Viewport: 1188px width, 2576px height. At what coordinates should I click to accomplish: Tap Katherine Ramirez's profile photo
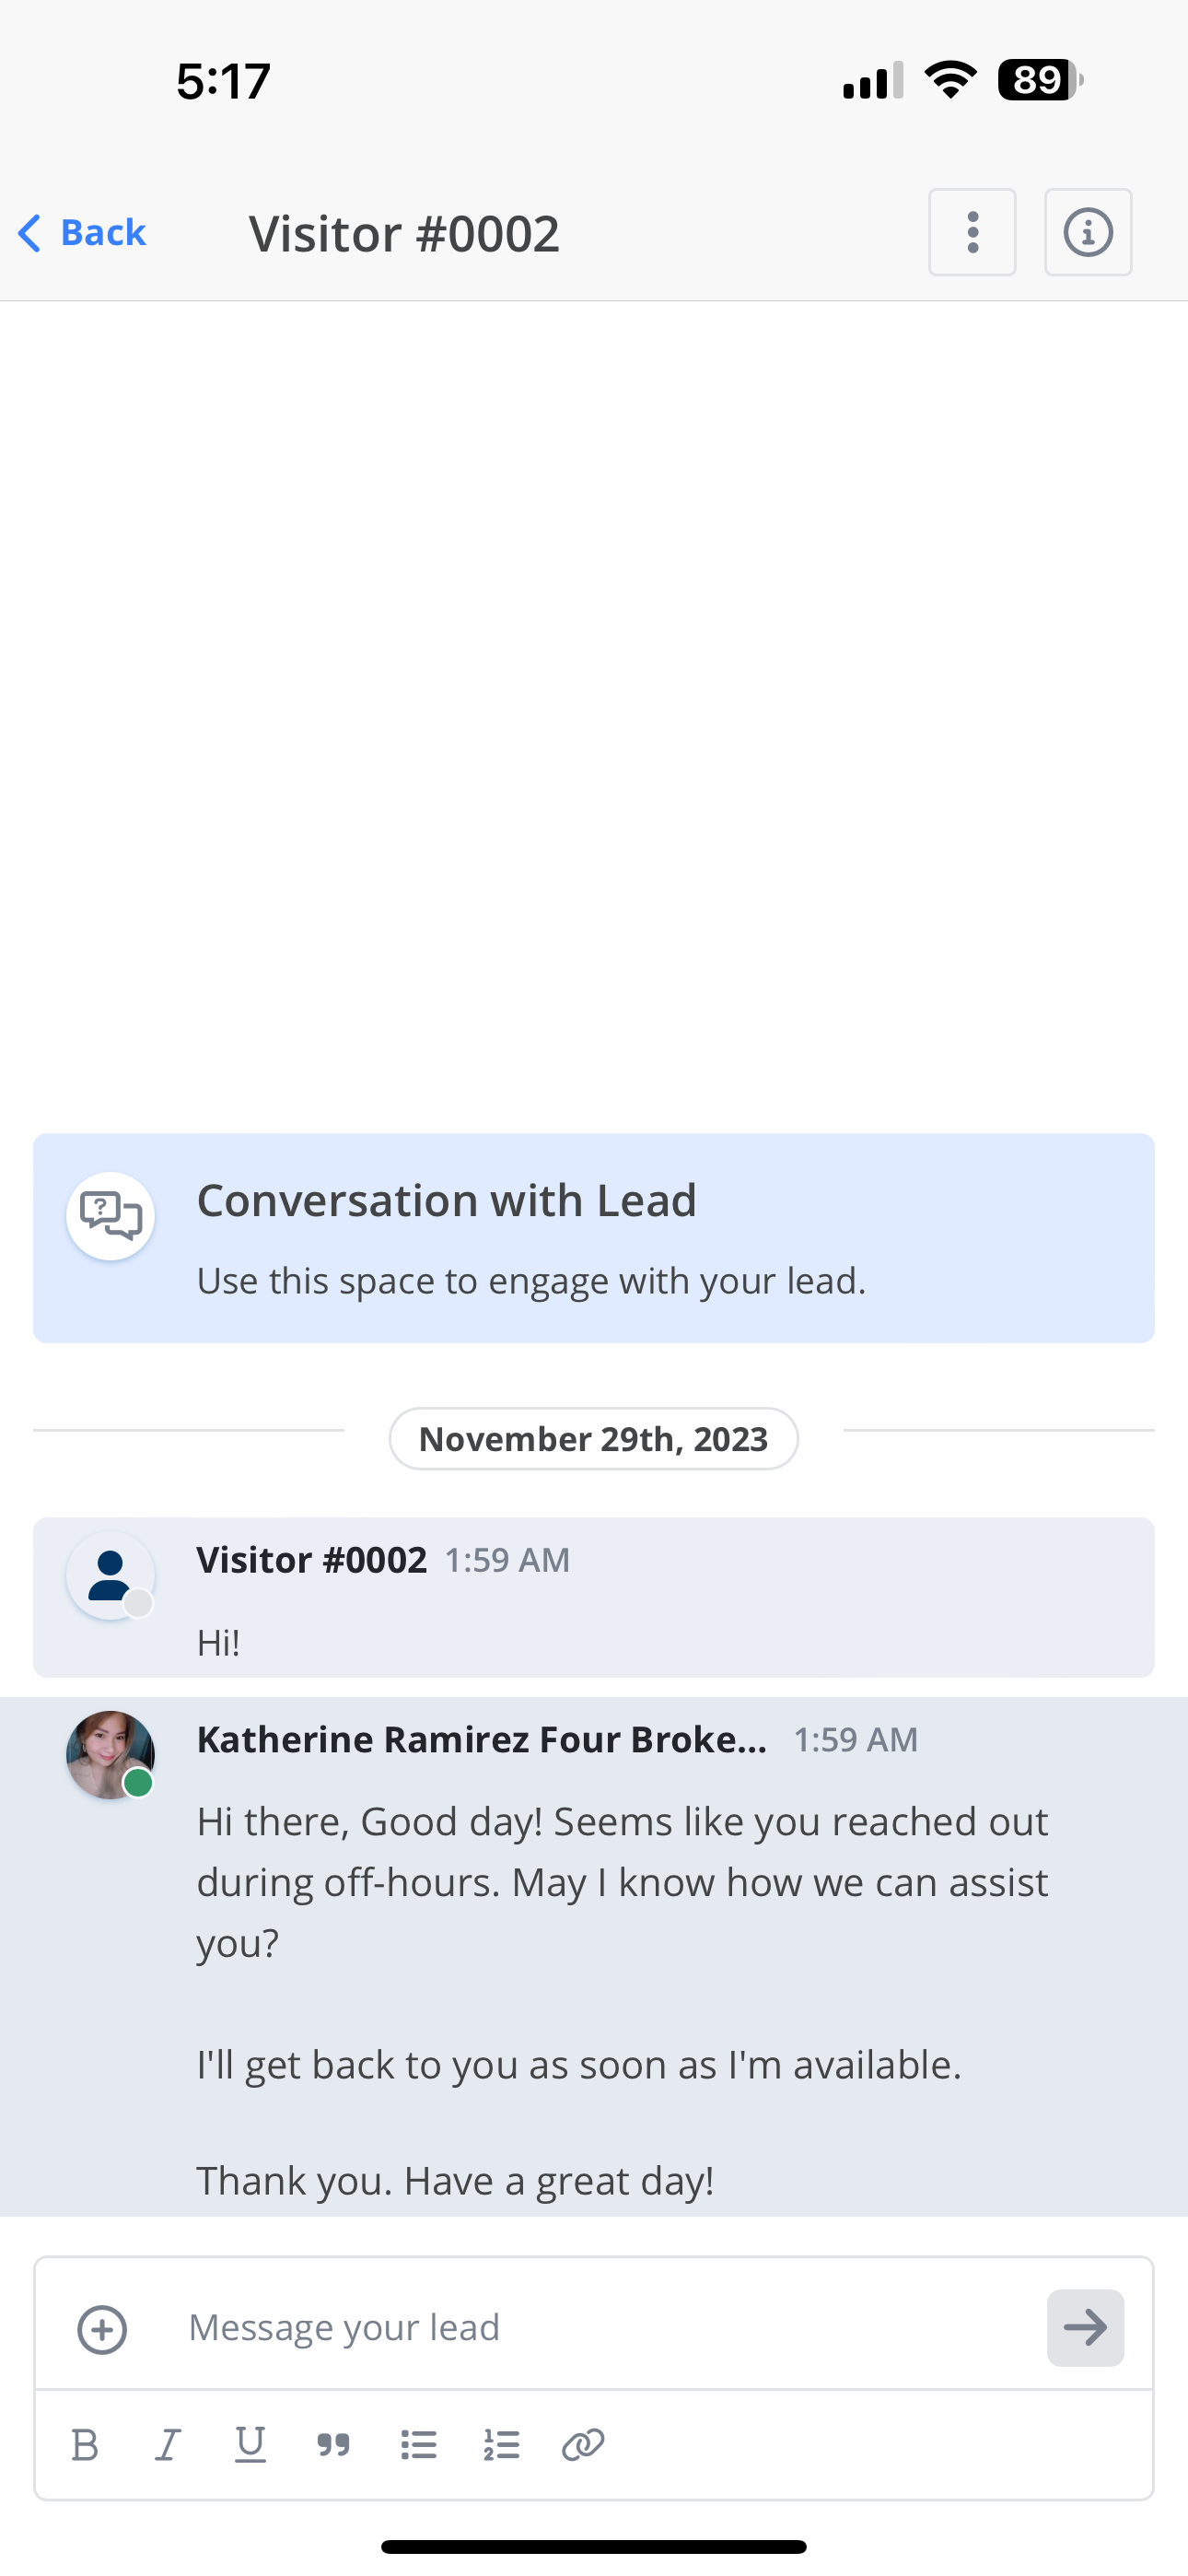pyautogui.click(x=110, y=1755)
